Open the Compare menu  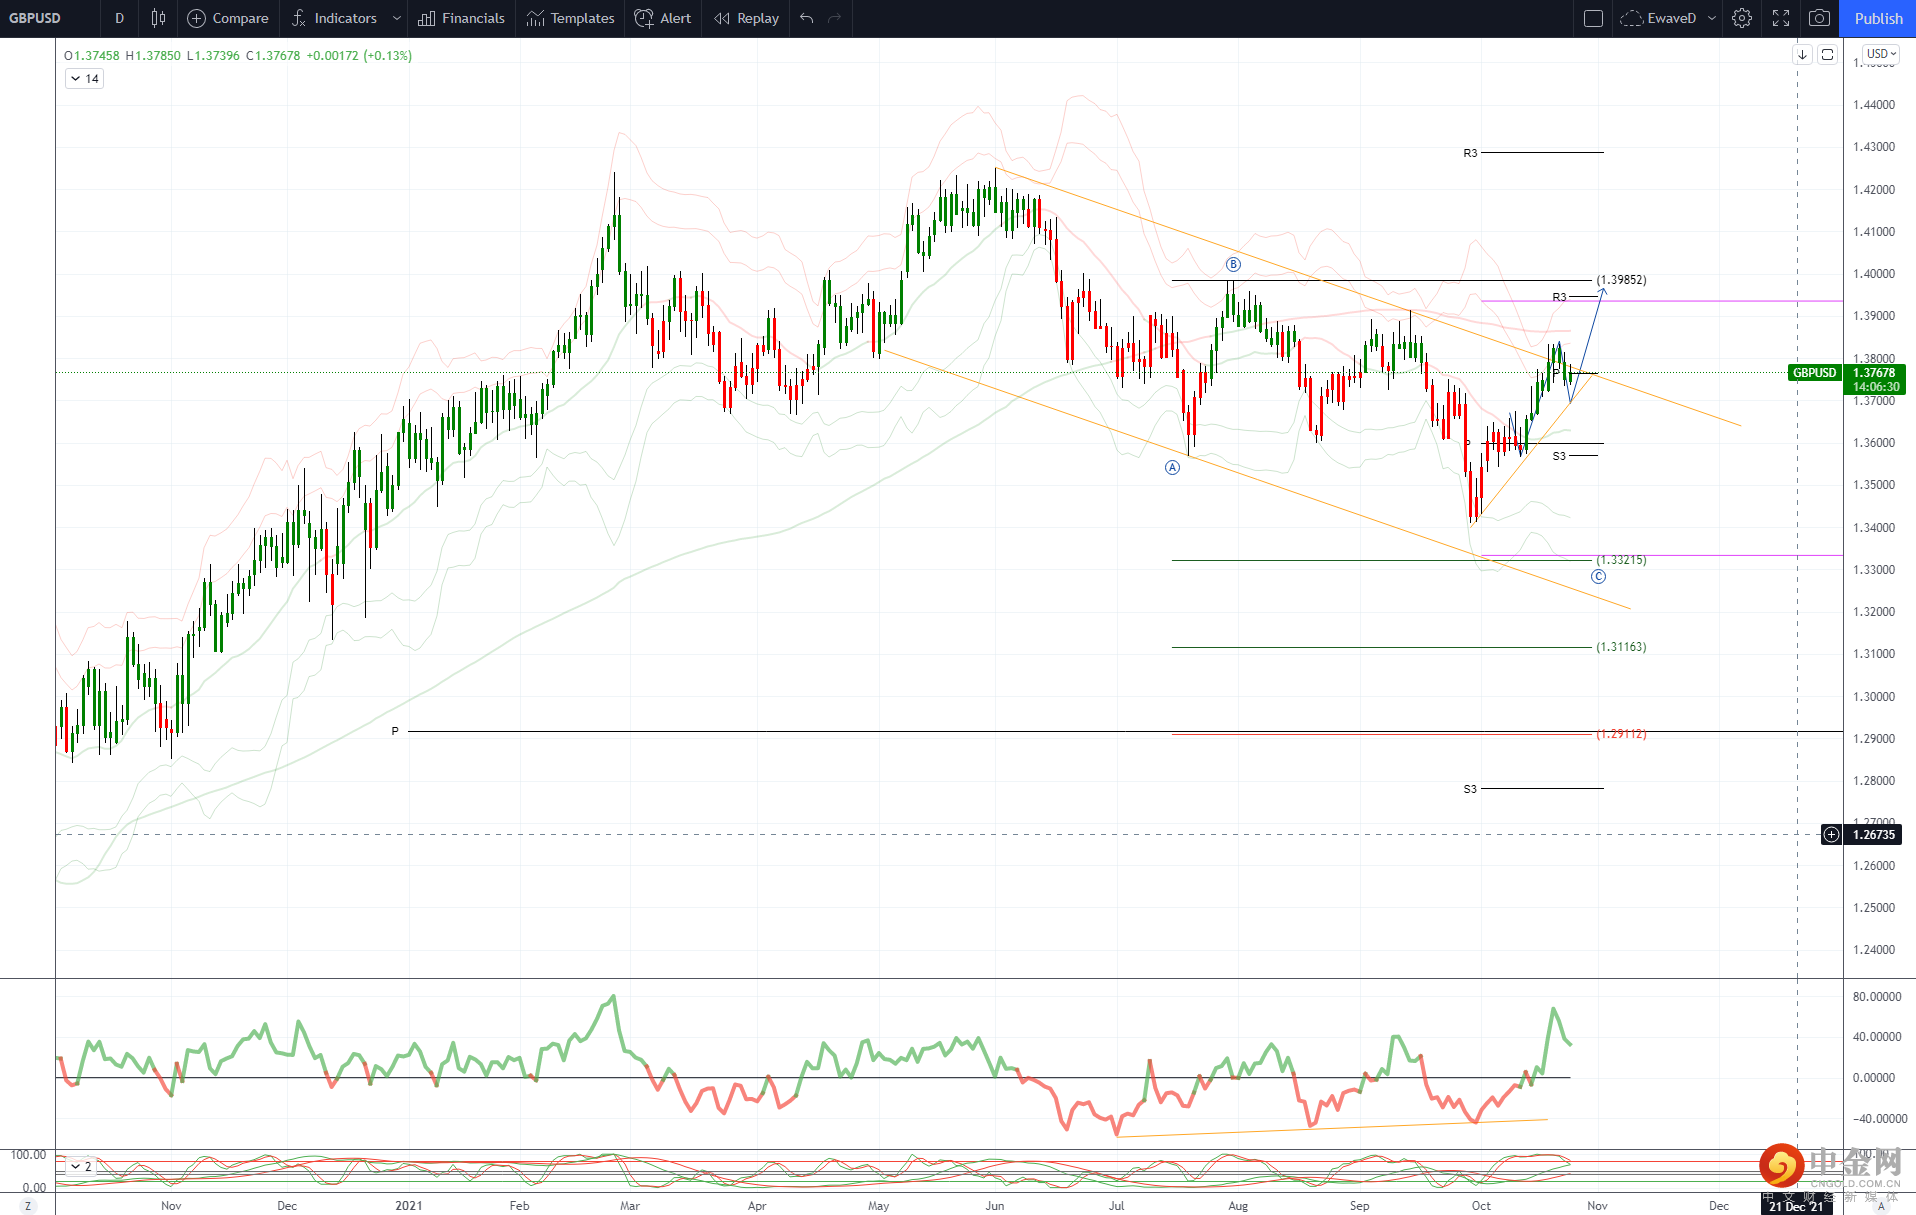tap(228, 18)
